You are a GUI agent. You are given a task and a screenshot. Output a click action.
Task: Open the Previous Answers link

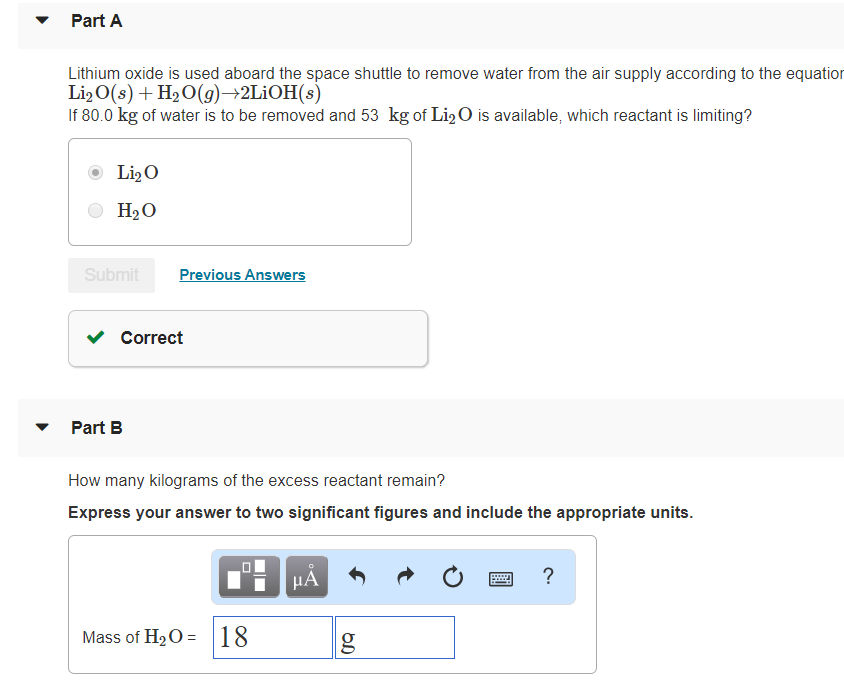242,275
